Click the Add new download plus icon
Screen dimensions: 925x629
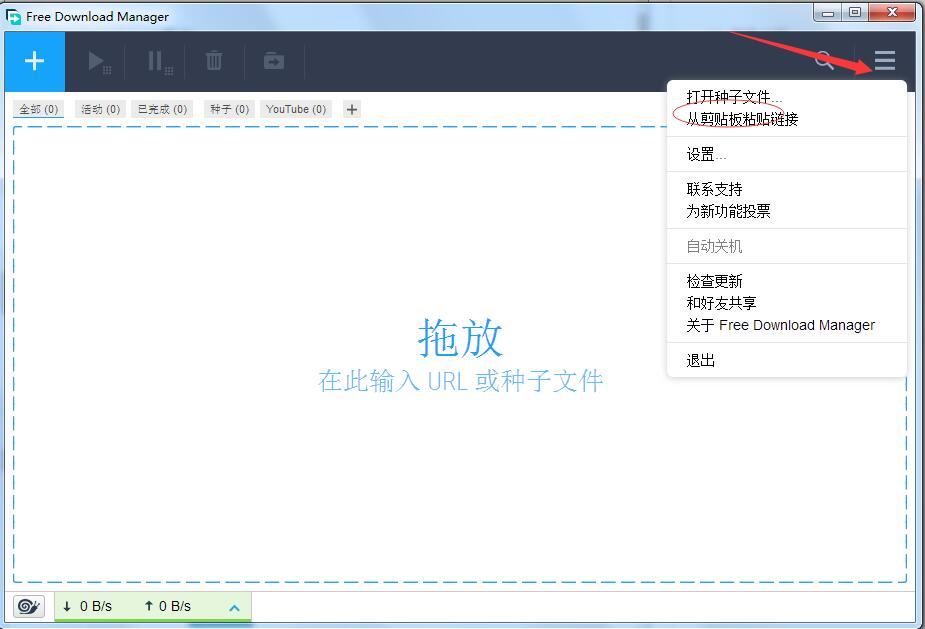[33, 61]
